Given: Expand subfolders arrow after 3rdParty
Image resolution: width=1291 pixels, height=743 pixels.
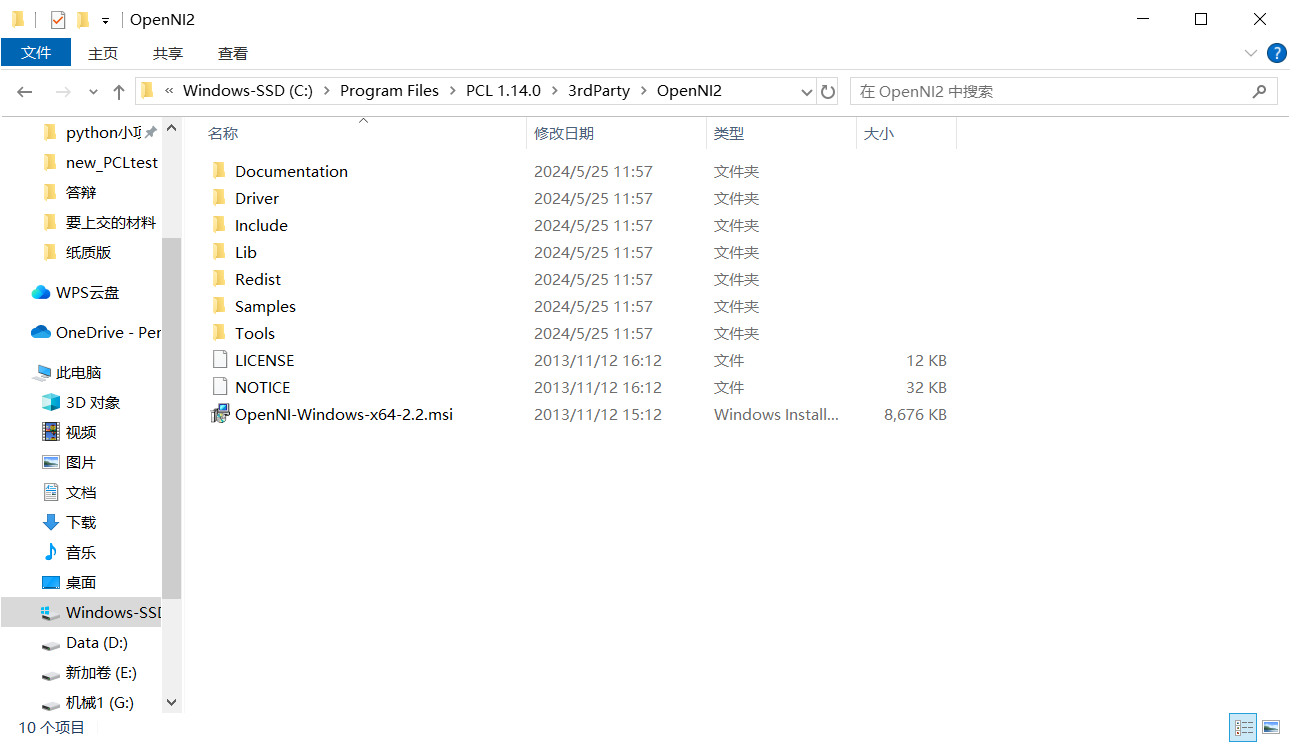Looking at the screenshot, I should (643, 91).
